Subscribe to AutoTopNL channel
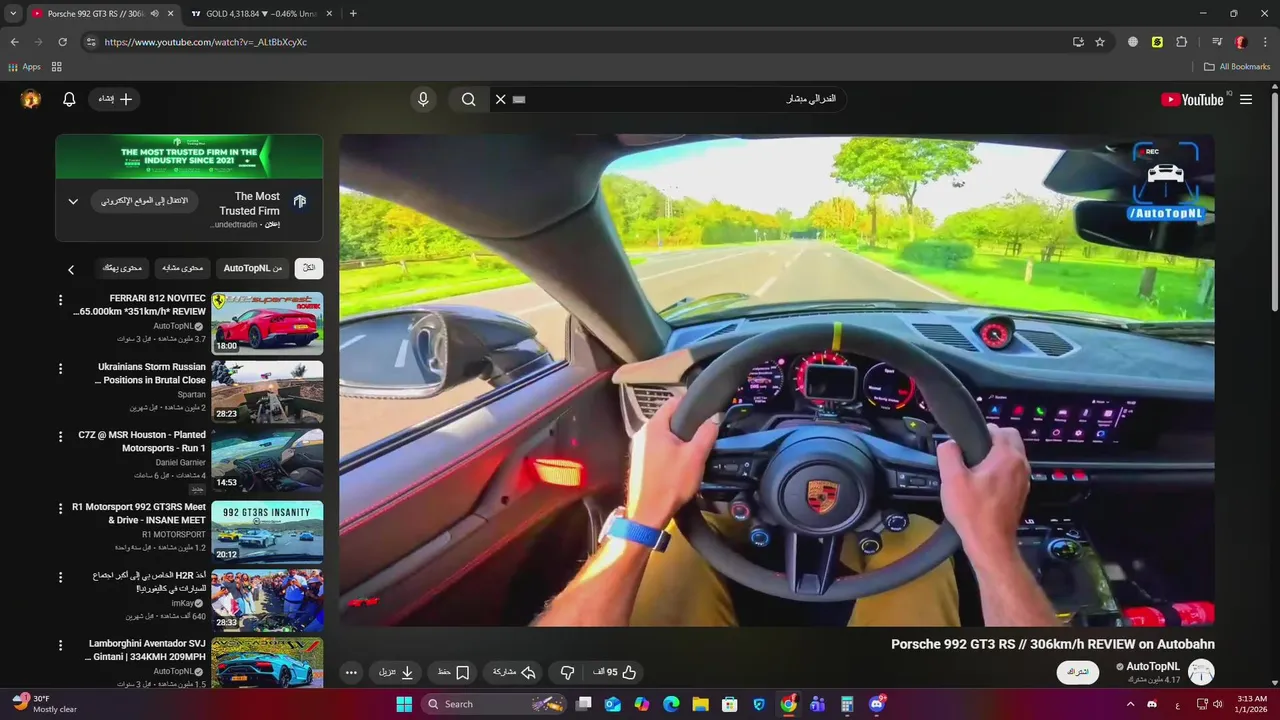Viewport: 1280px width, 720px height. click(1078, 672)
